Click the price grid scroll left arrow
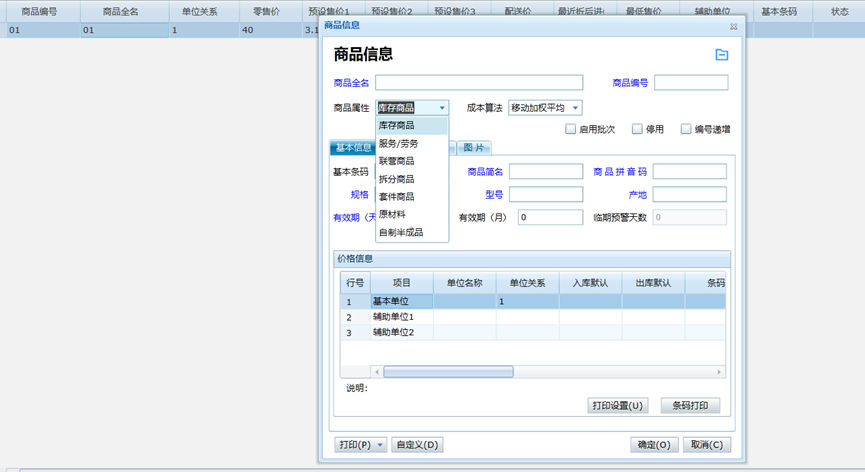The image size is (865, 472). 377,372
